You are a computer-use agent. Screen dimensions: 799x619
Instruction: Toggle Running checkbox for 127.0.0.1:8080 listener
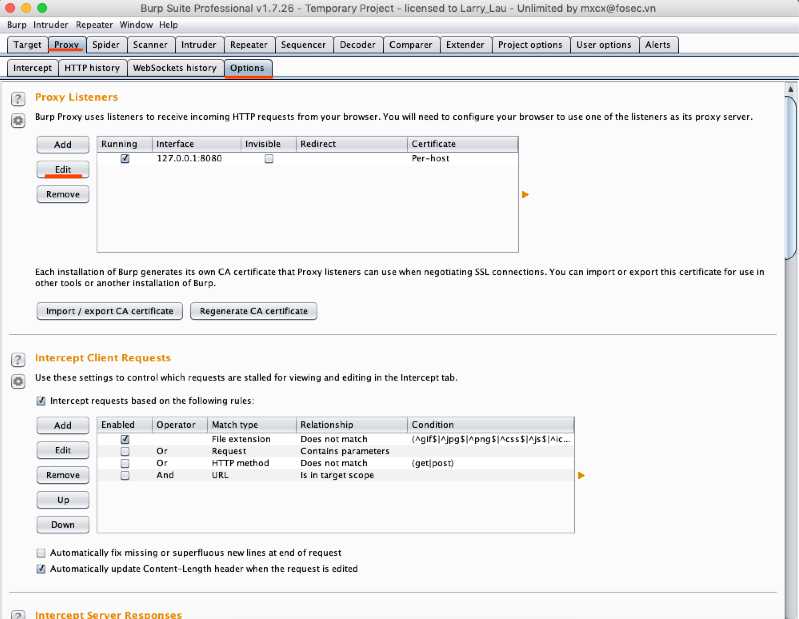(125, 158)
